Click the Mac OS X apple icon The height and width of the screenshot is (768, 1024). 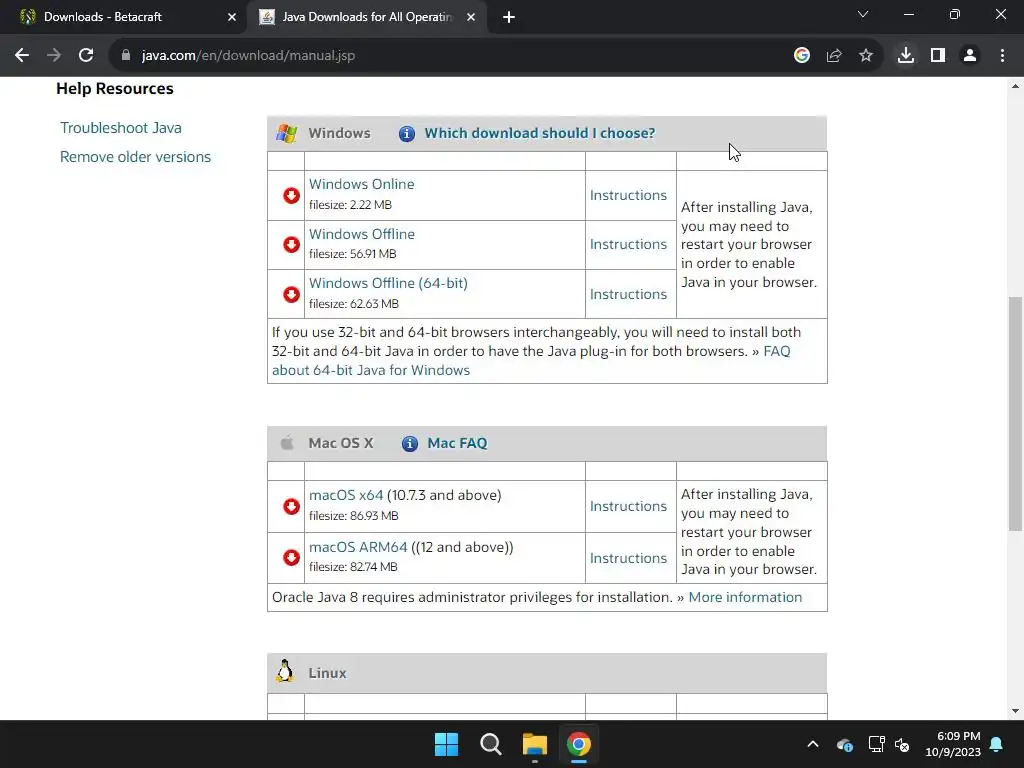tap(287, 443)
